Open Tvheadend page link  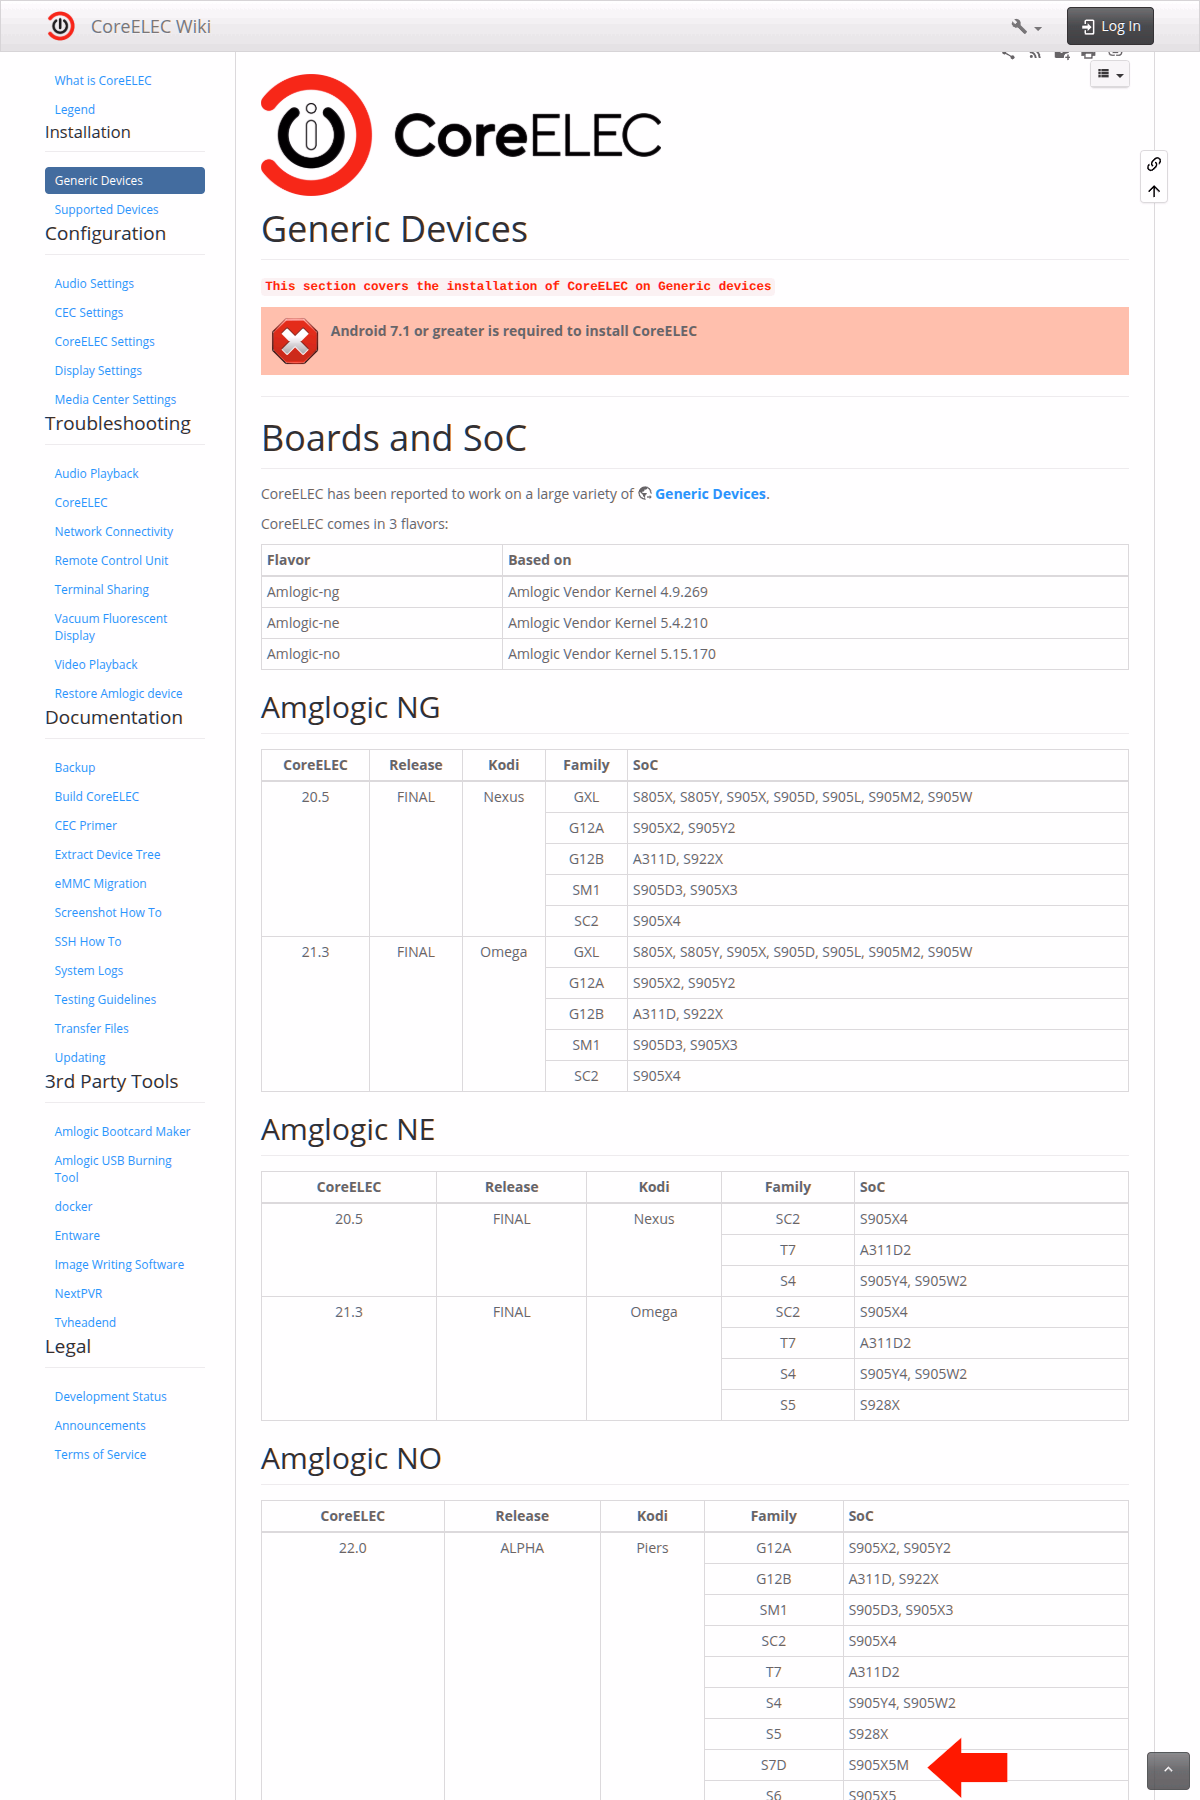coord(85,1323)
